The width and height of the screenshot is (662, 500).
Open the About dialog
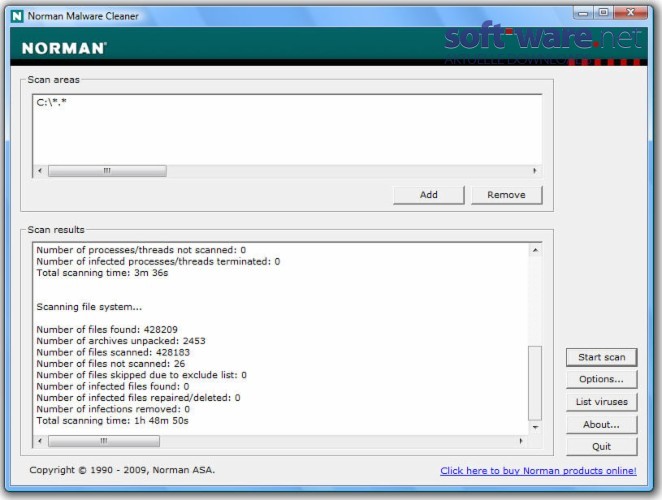(x=601, y=424)
